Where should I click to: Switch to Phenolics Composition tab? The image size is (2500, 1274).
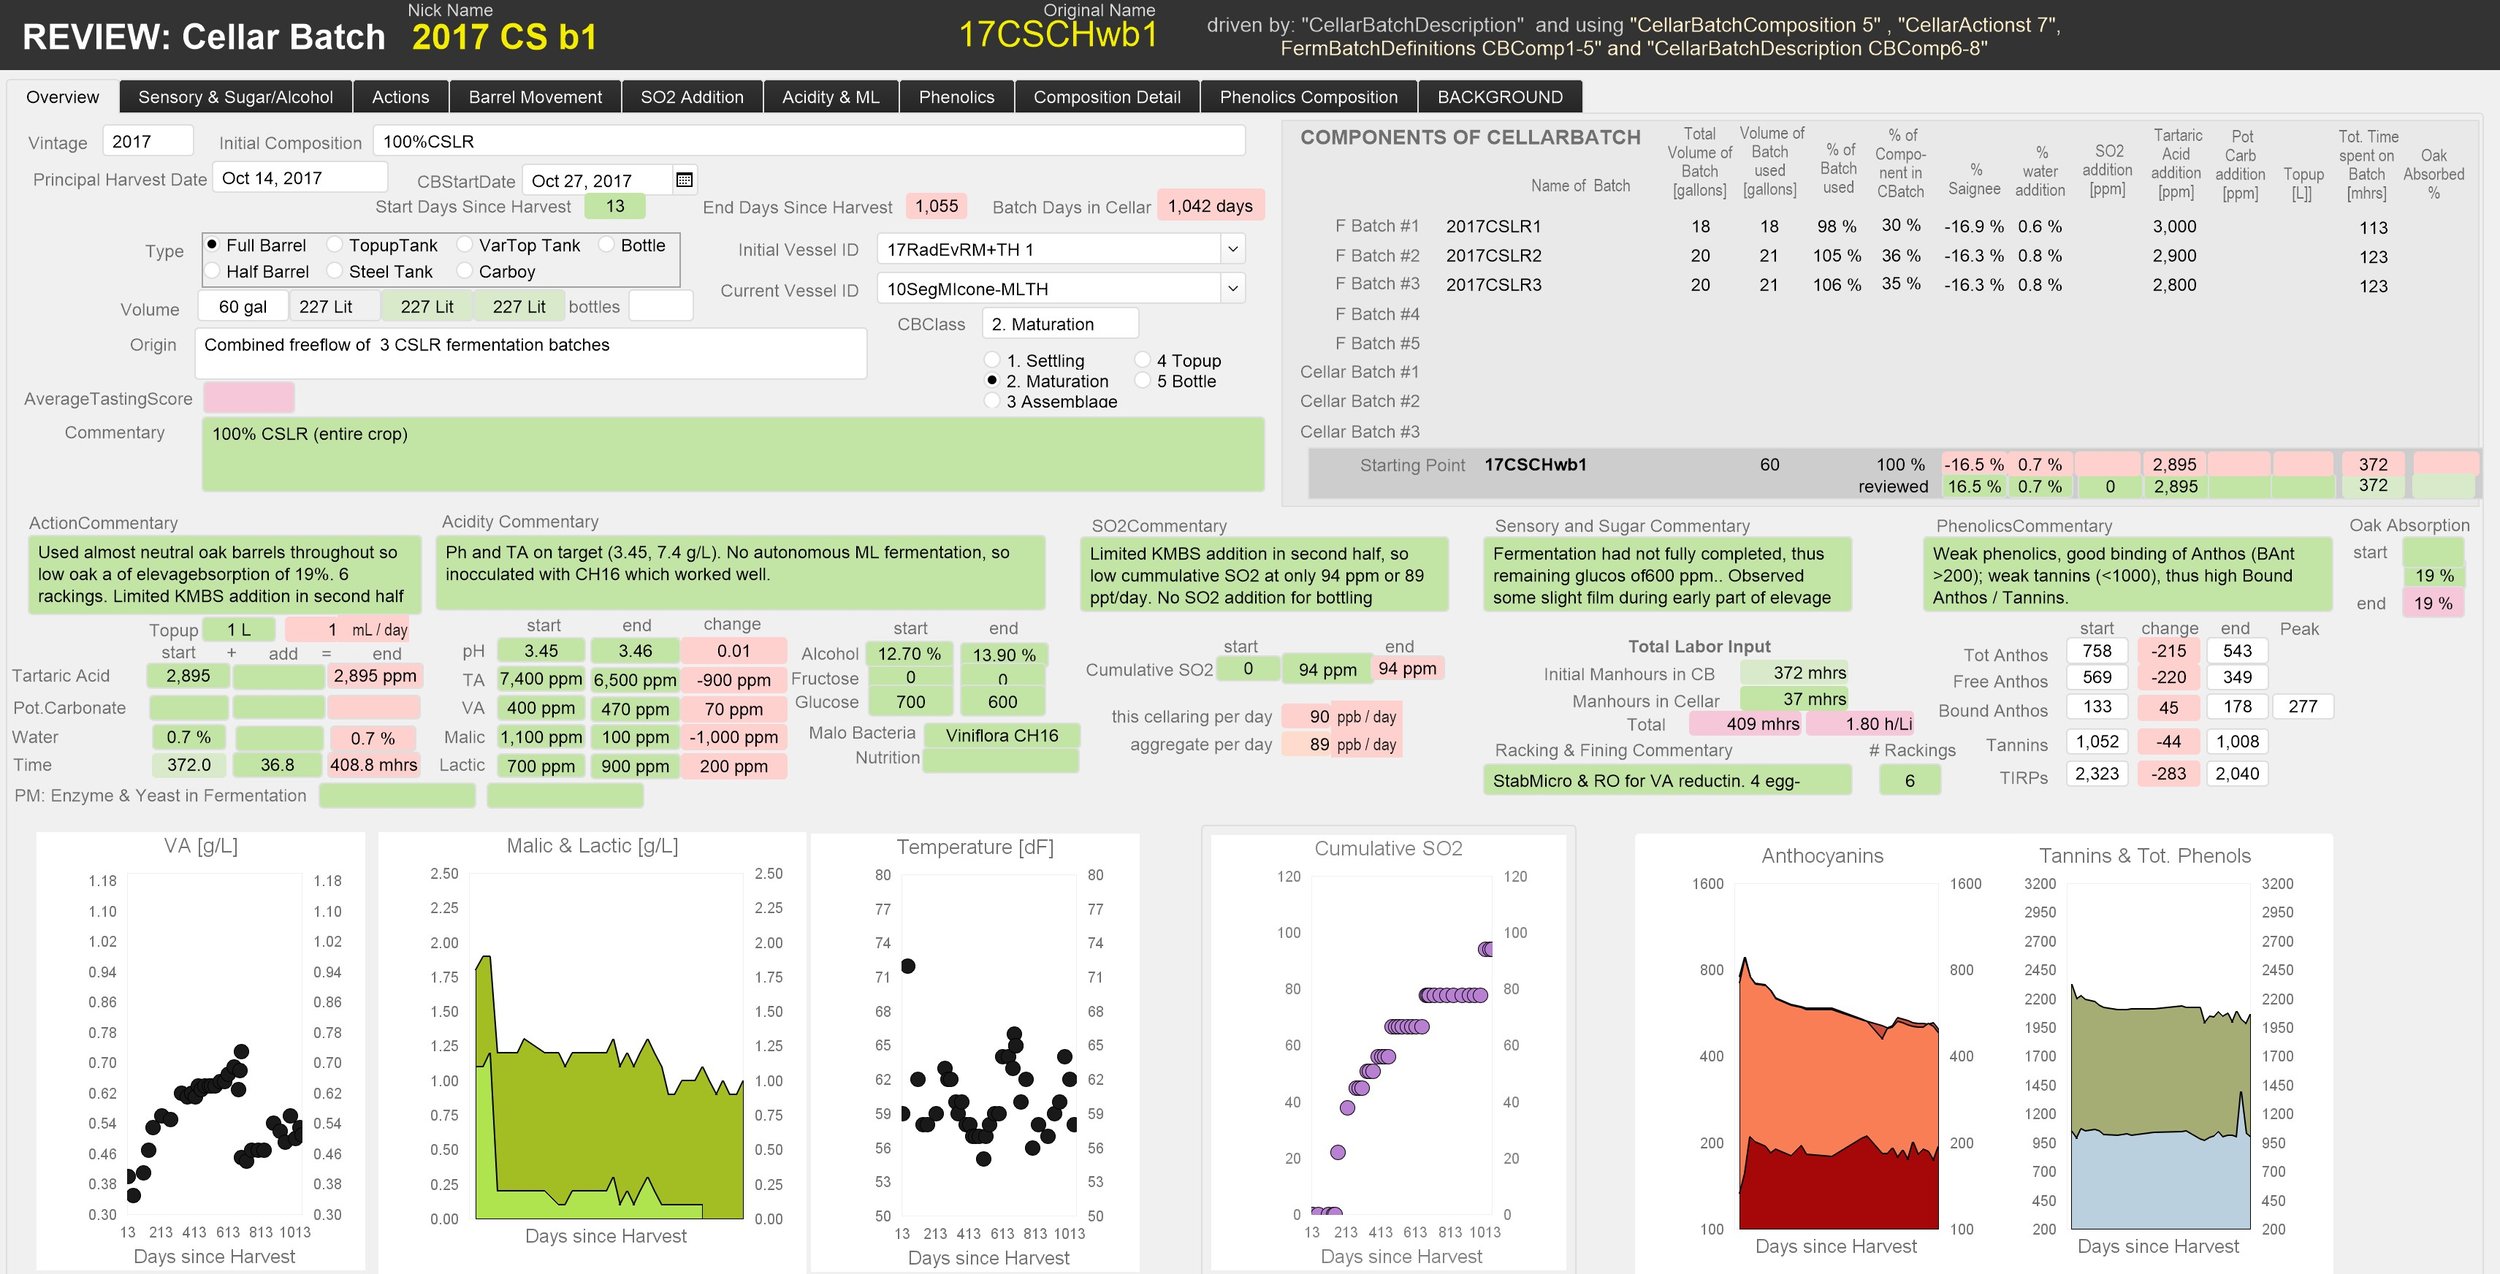point(1309,97)
